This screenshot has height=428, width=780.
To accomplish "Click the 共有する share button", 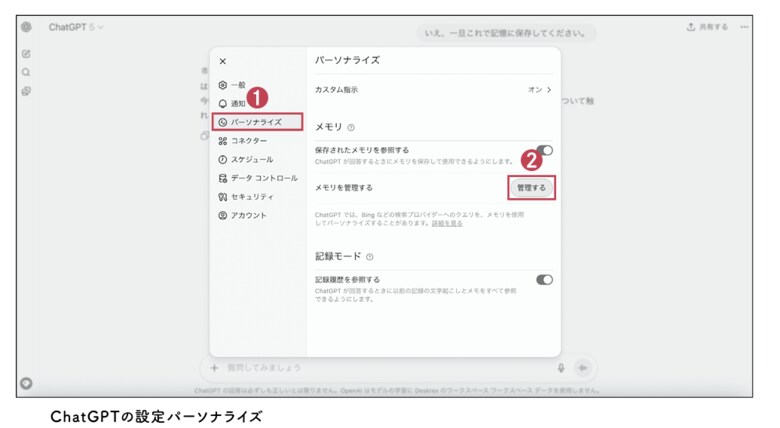I will (707, 27).
